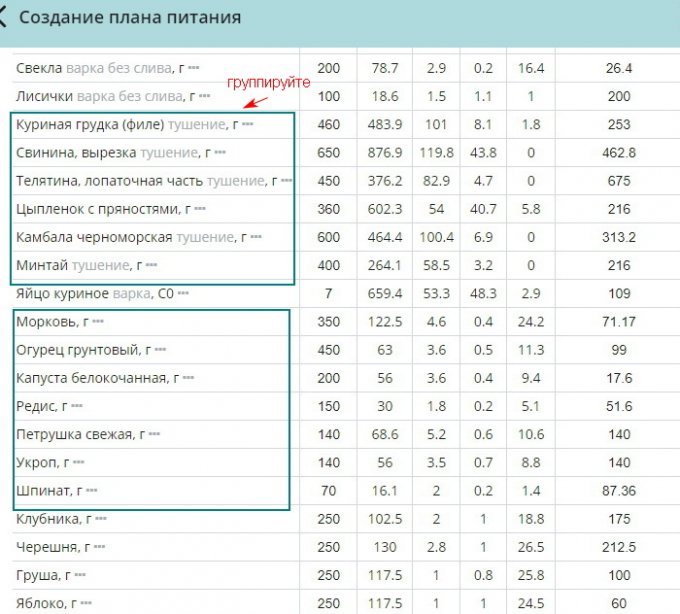The width and height of the screenshot is (680, 614).
Task: Click the three-dots icon beside Укроп
Action: [79, 464]
